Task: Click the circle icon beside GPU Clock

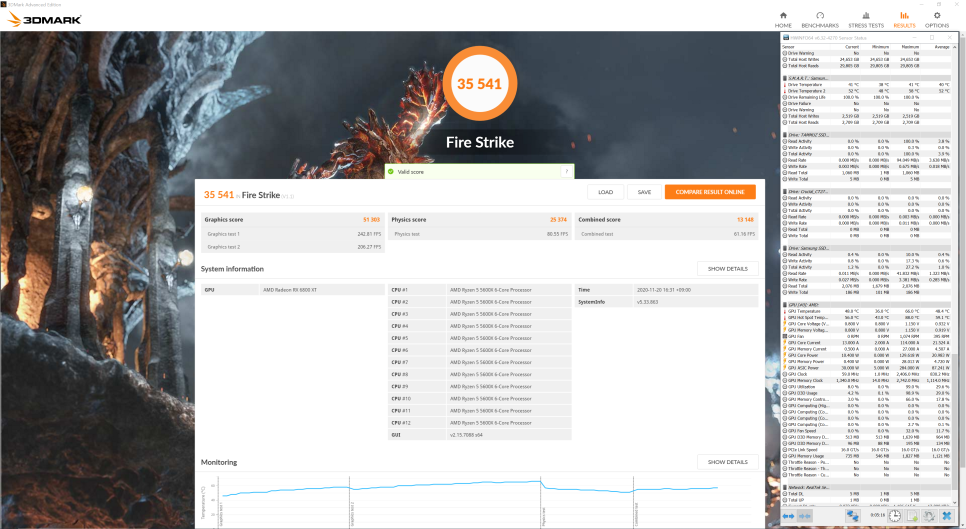Action: click(785, 374)
